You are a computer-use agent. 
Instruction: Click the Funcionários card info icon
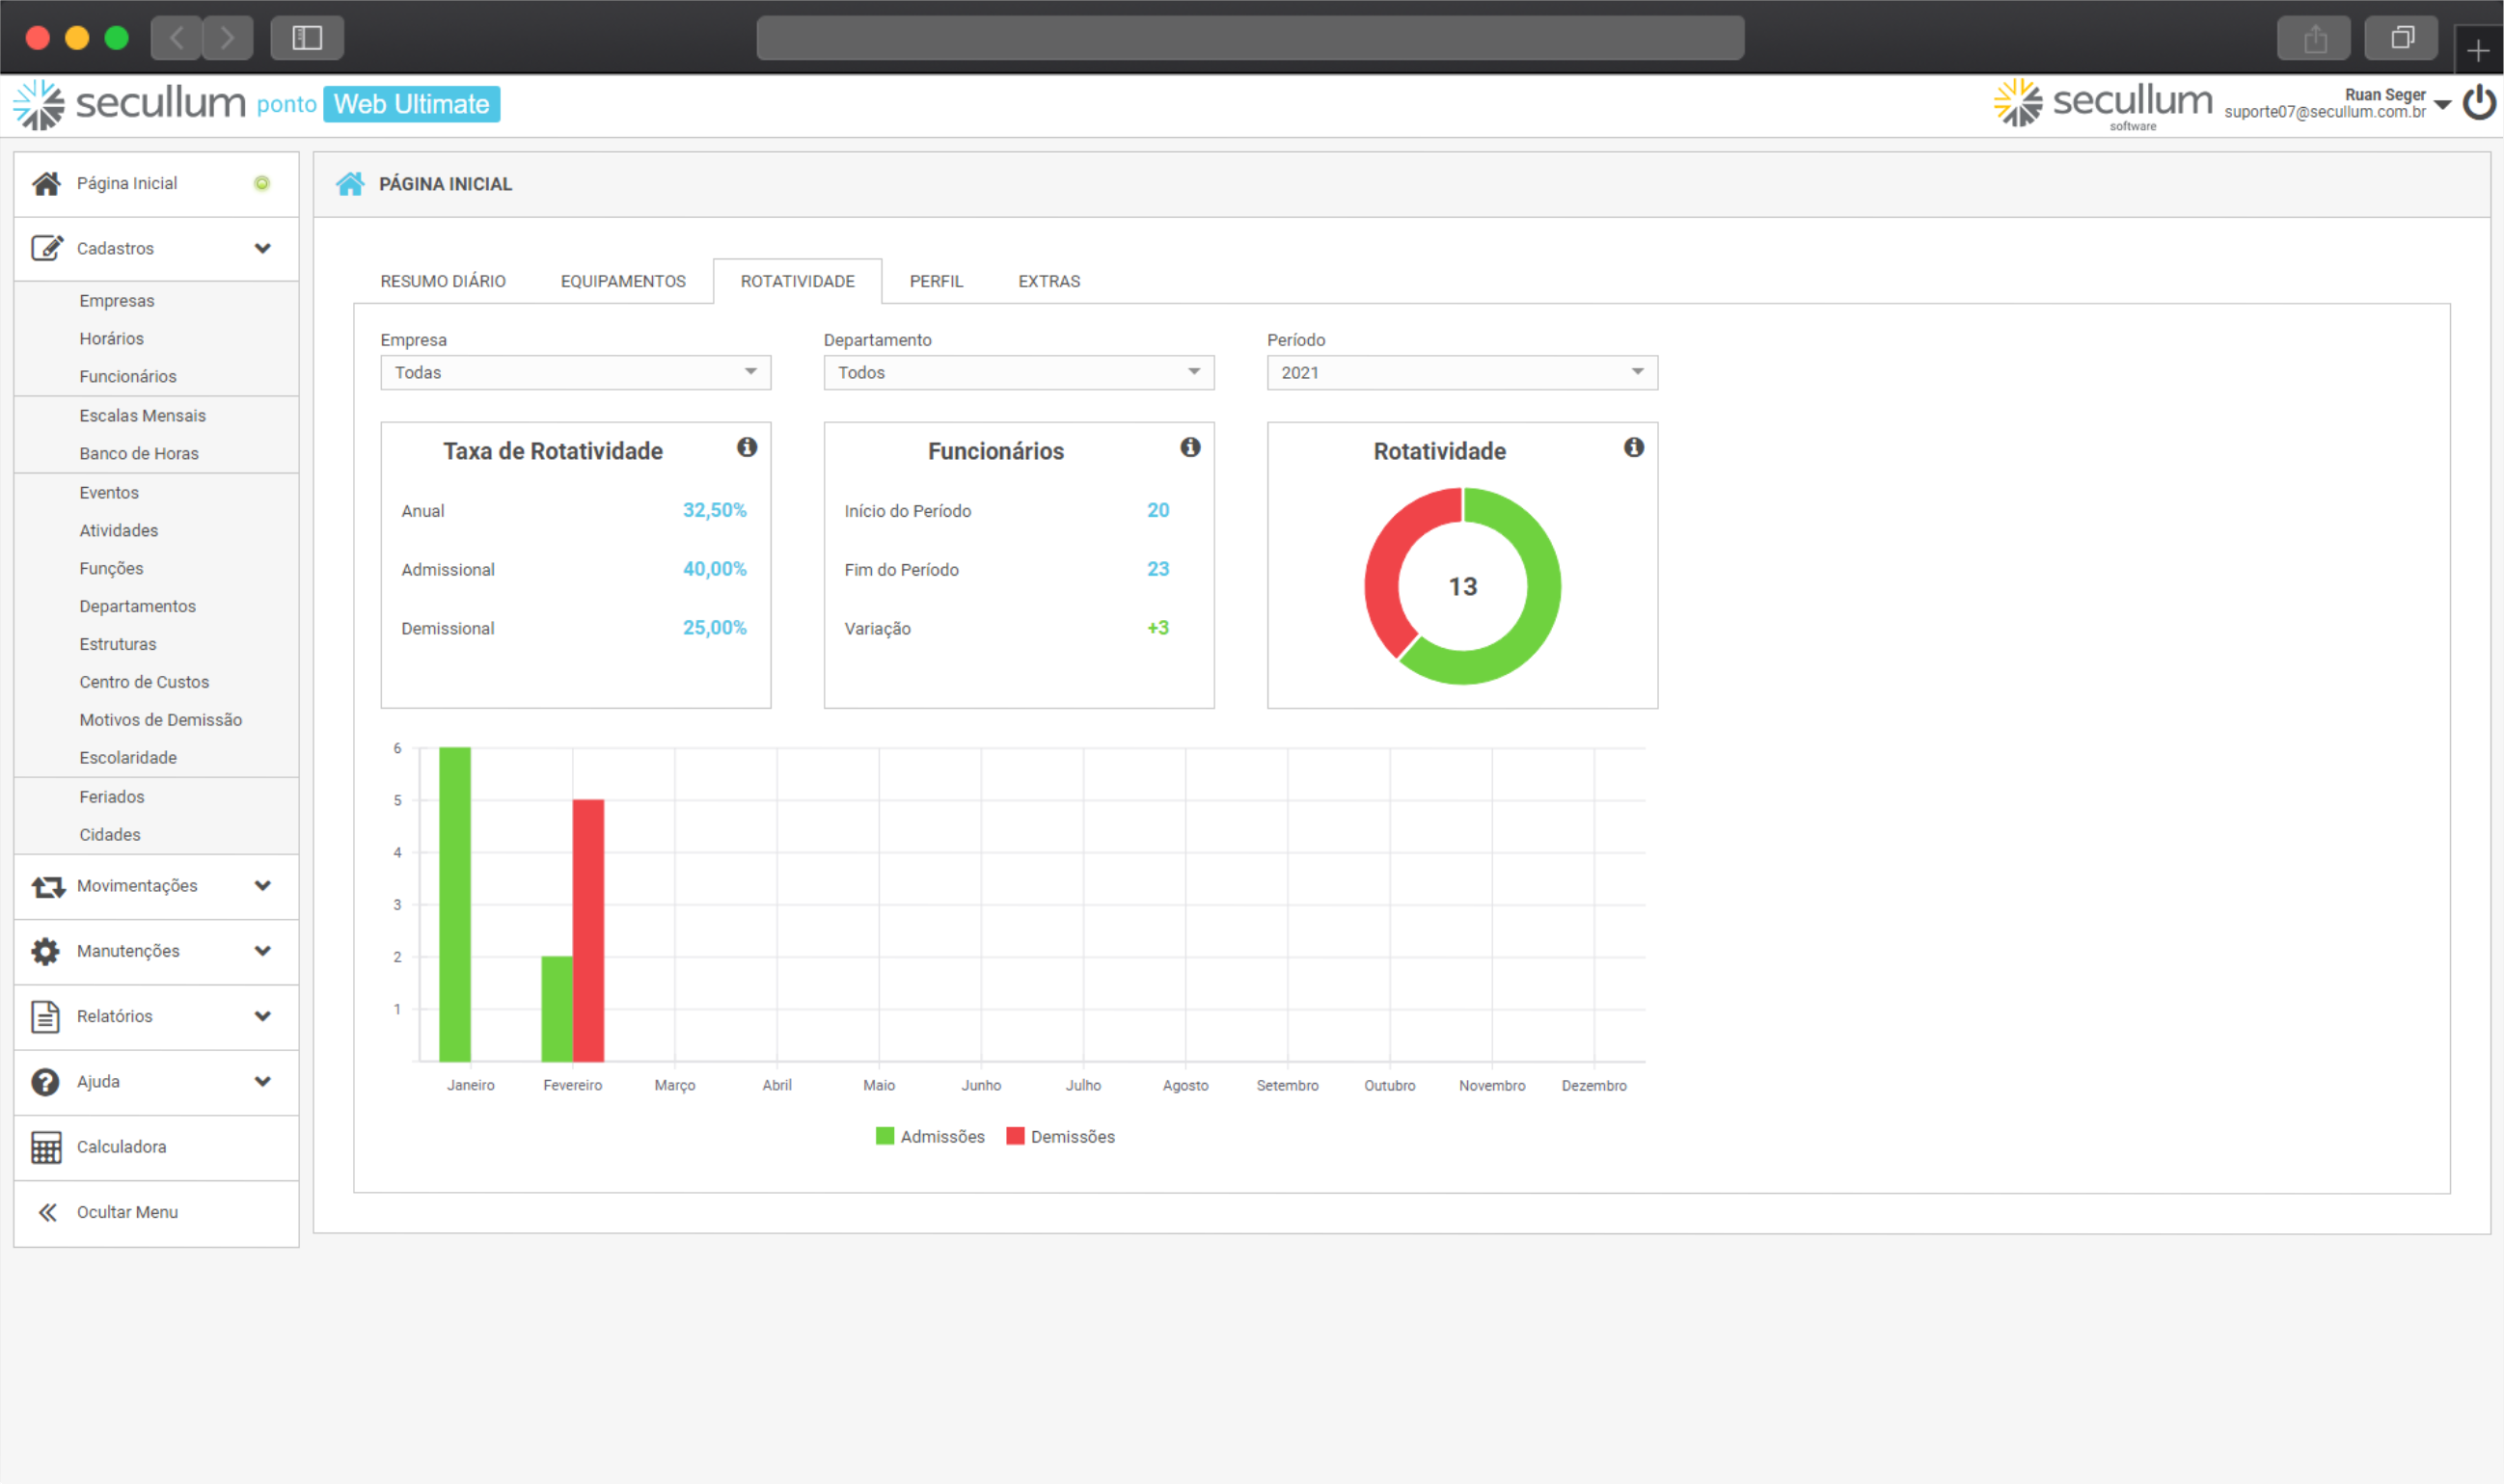[x=1189, y=447]
